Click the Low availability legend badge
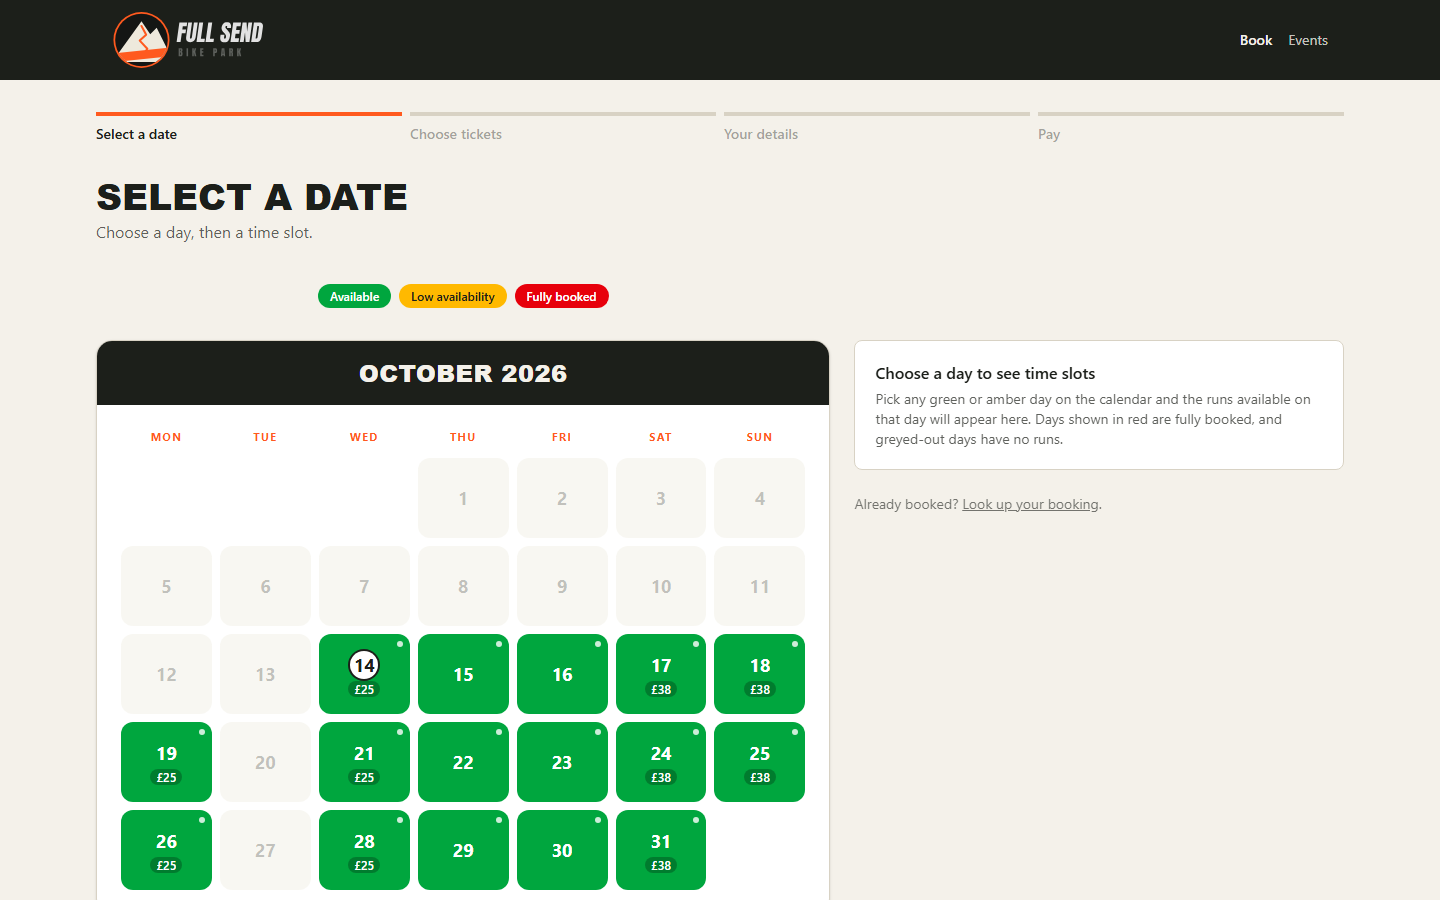The width and height of the screenshot is (1440, 900). tap(453, 296)
